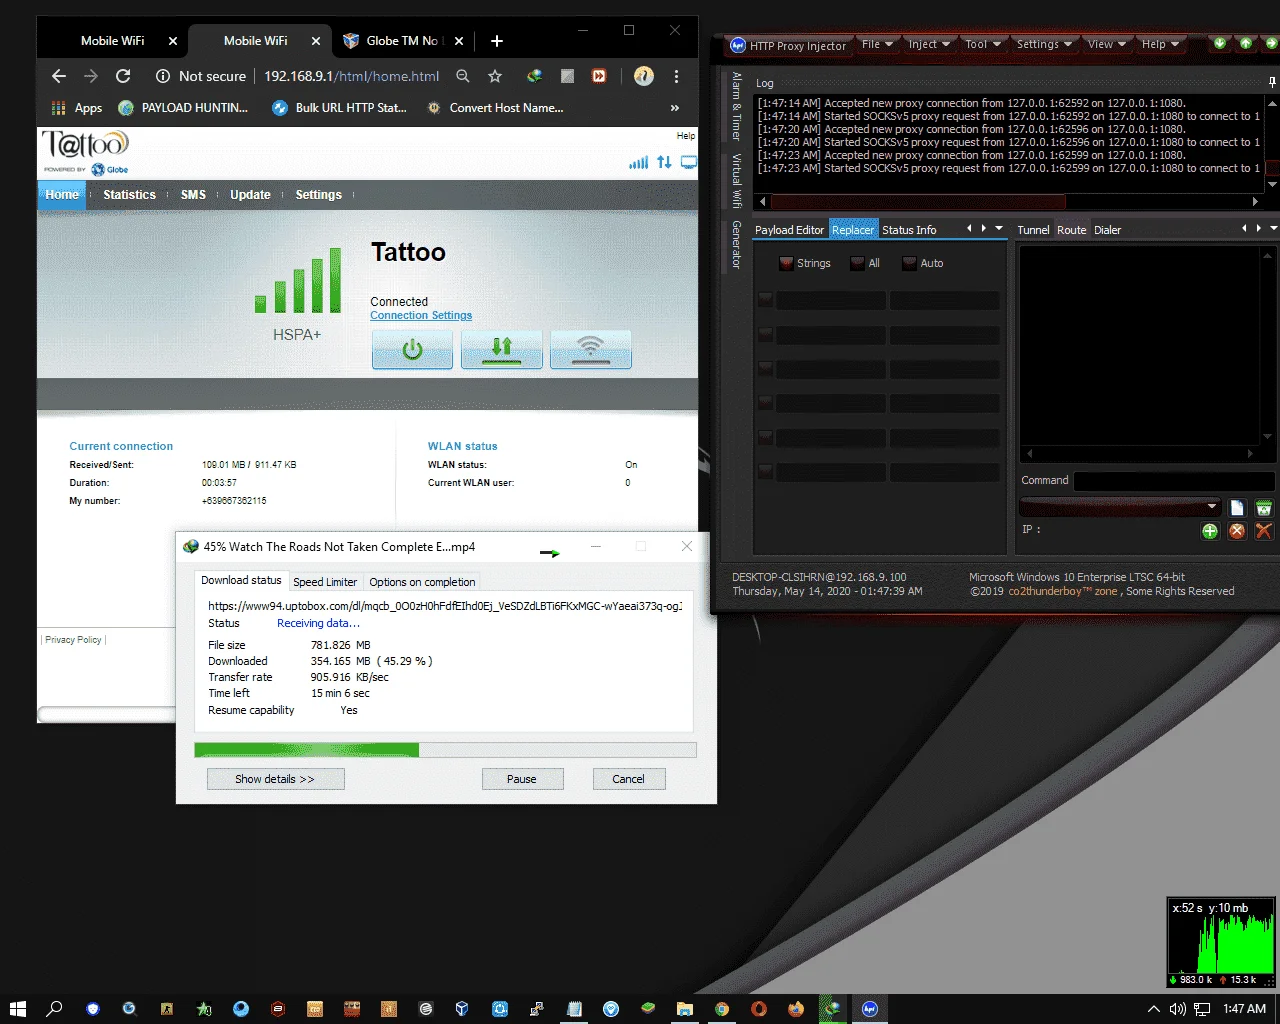Open the File dropdown menu in HTTP Proxy Injector
The height and width of the screenshot is (1024, 1280).
tap(877, 44)
